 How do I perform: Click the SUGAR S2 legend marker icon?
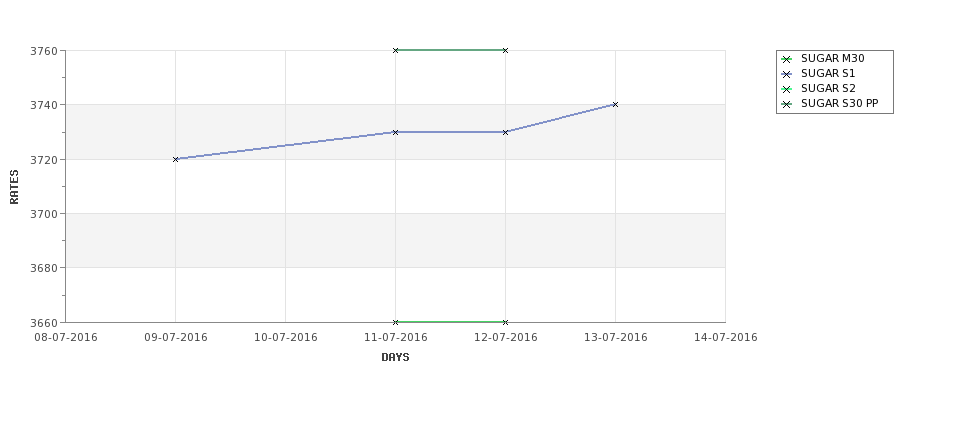[x=786, y=89]
